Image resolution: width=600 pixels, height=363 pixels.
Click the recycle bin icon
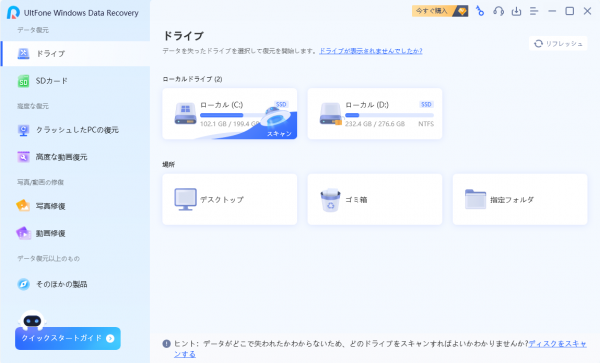pos(330,200)
